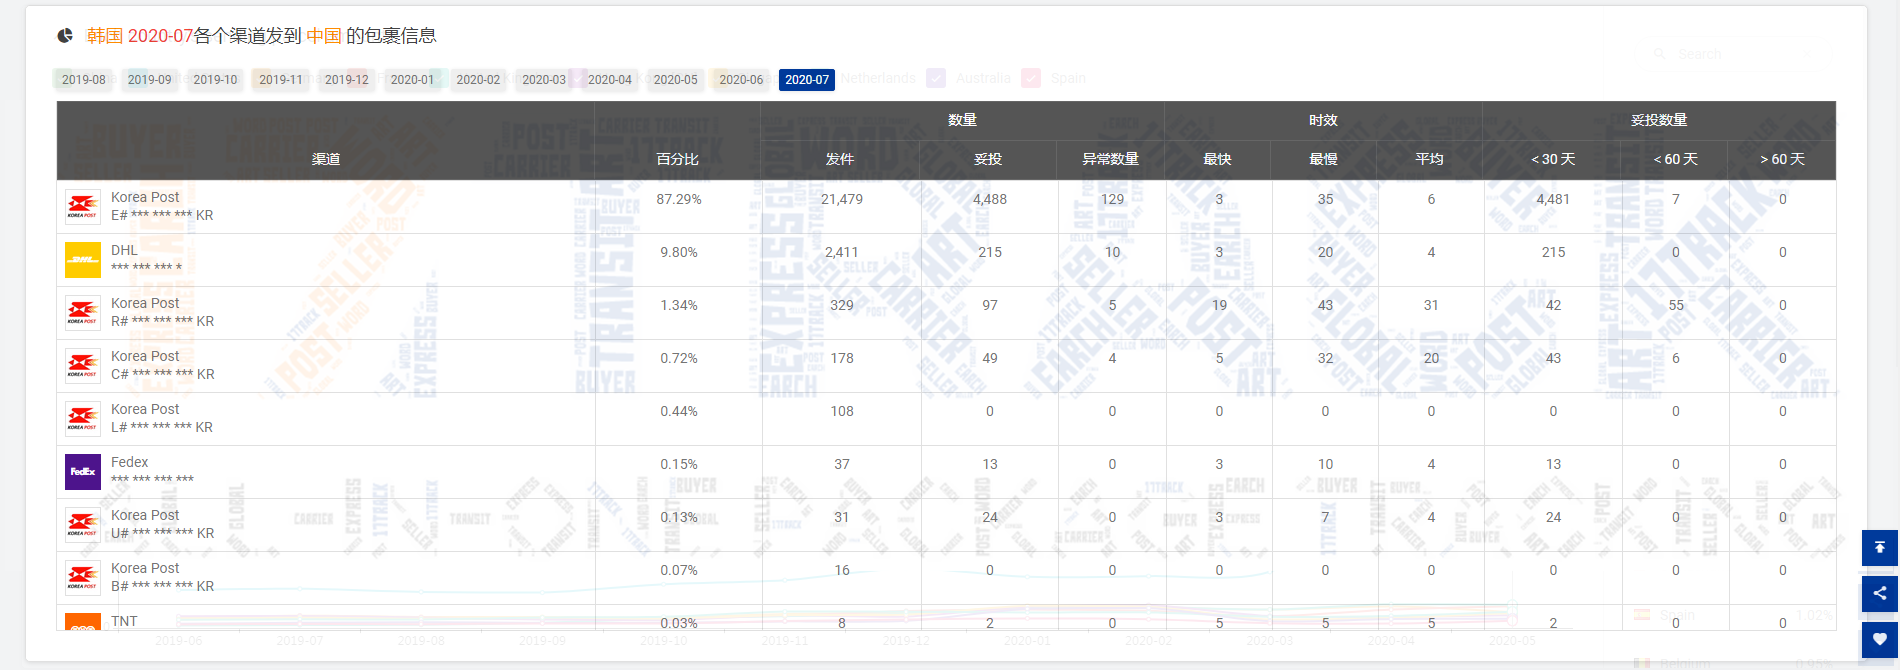The height and width of the screenshot is (670, 1900).
Task: Click the 329 sent count cell
Action: (x=842, y=305)
